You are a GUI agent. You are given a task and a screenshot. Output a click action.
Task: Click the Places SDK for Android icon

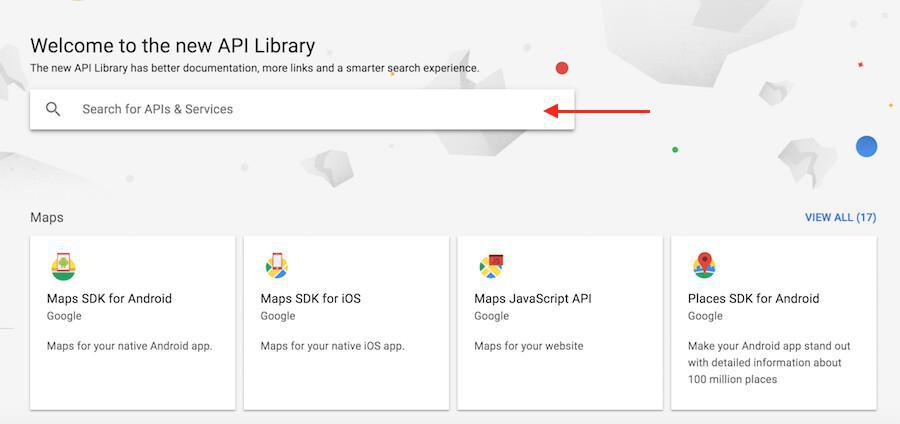click(704, 266)
